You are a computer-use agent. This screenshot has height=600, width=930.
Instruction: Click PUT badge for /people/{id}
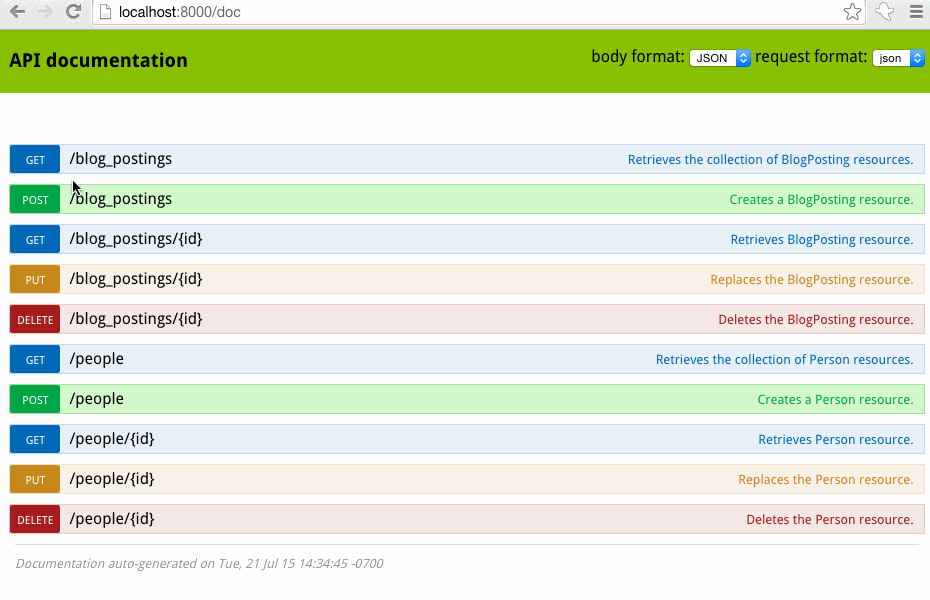click(35, 480)
